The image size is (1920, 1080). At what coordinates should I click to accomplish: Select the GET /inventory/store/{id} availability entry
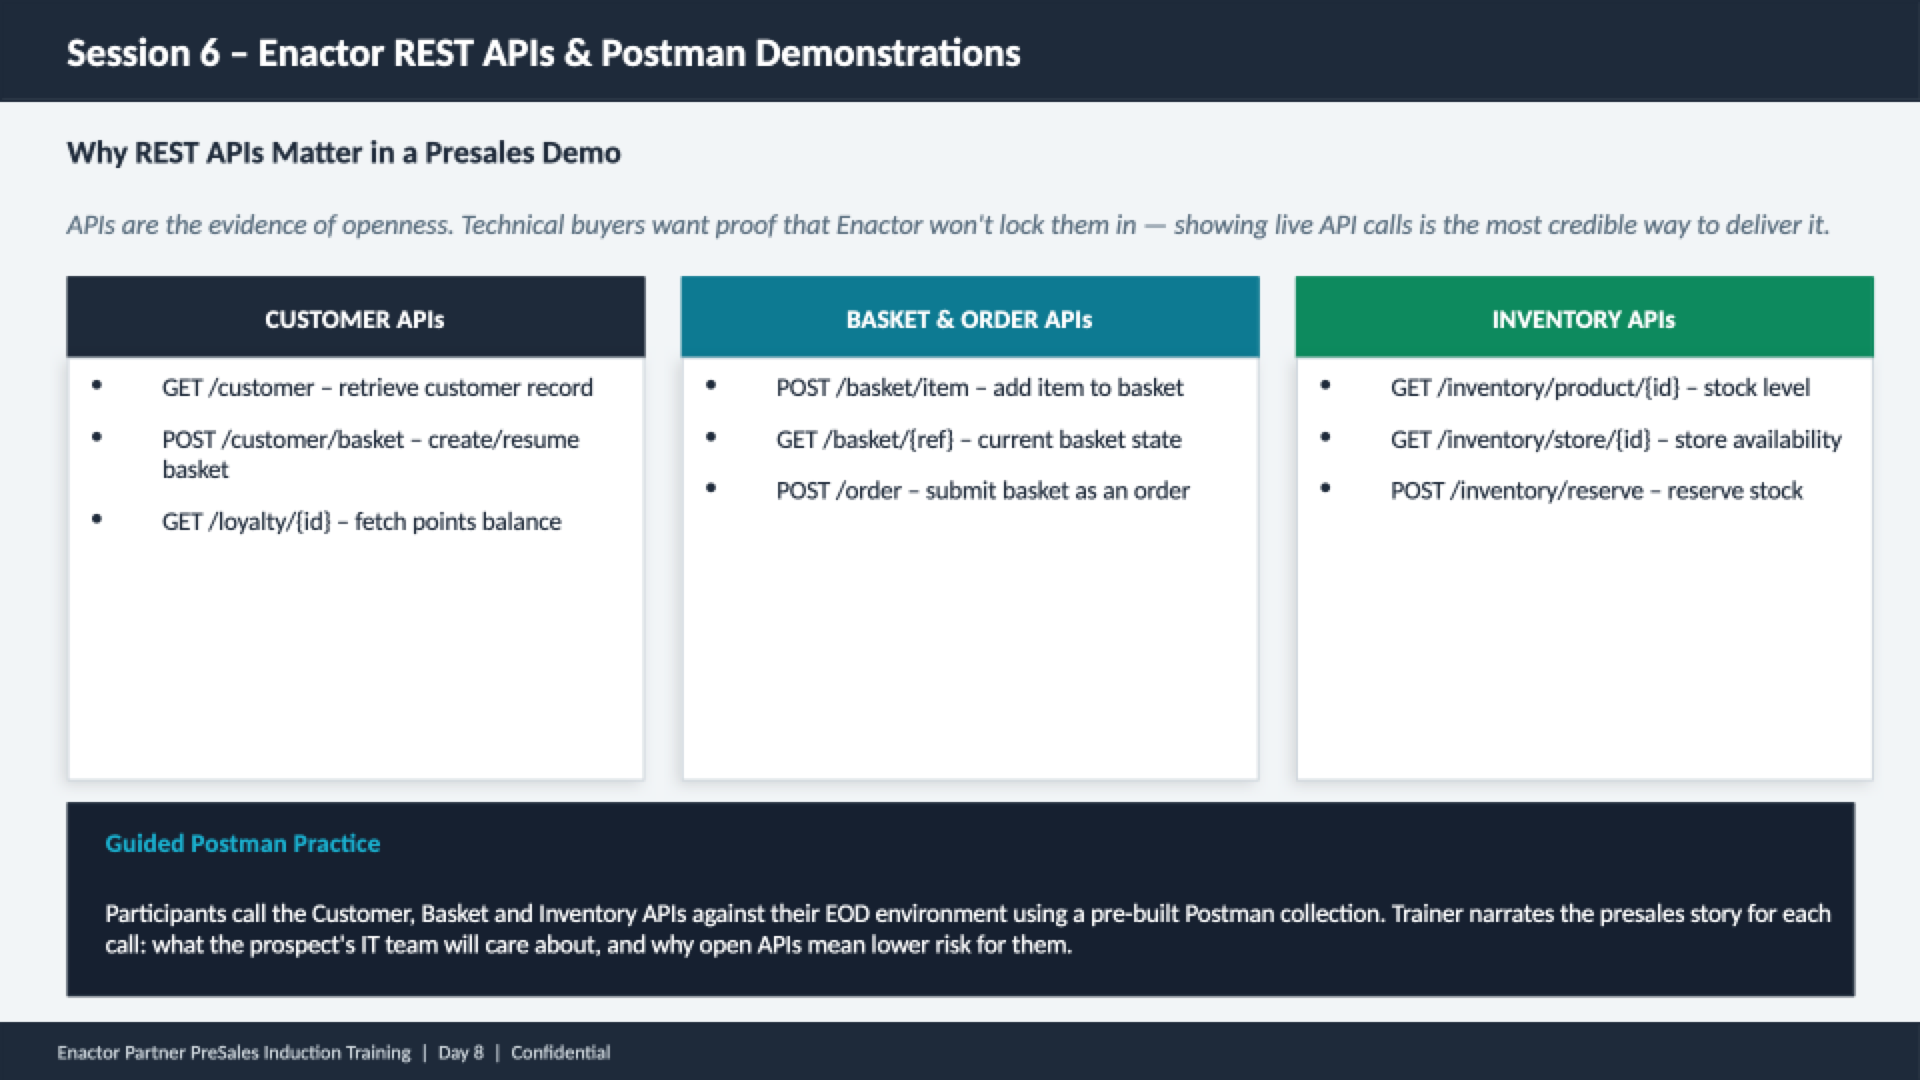pyautogui.click(x=1616, y=439)
